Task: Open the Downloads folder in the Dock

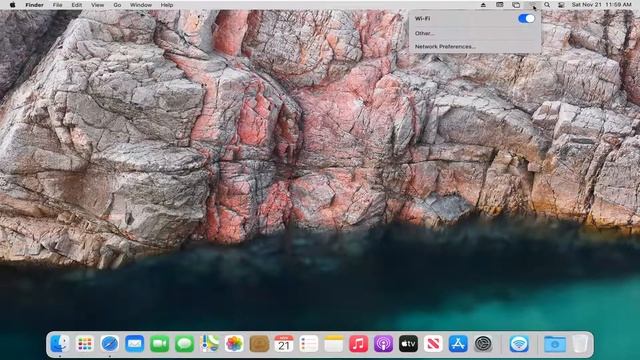Action: pos(555,344)
